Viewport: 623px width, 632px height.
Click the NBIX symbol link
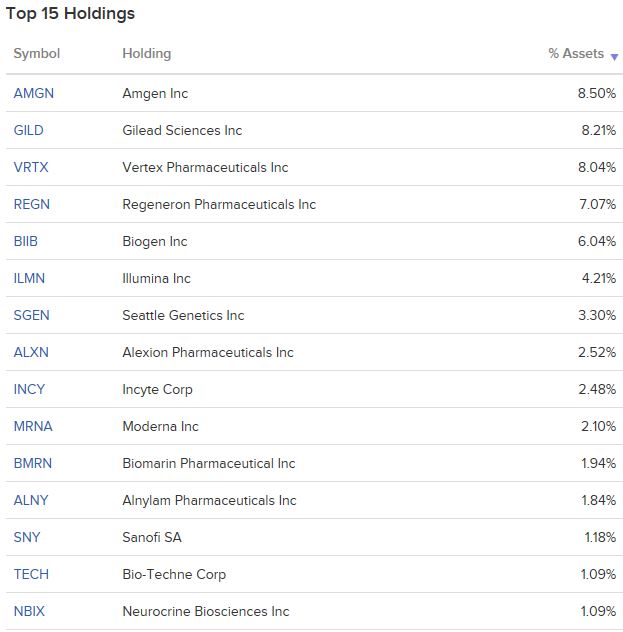coord(29,611)
